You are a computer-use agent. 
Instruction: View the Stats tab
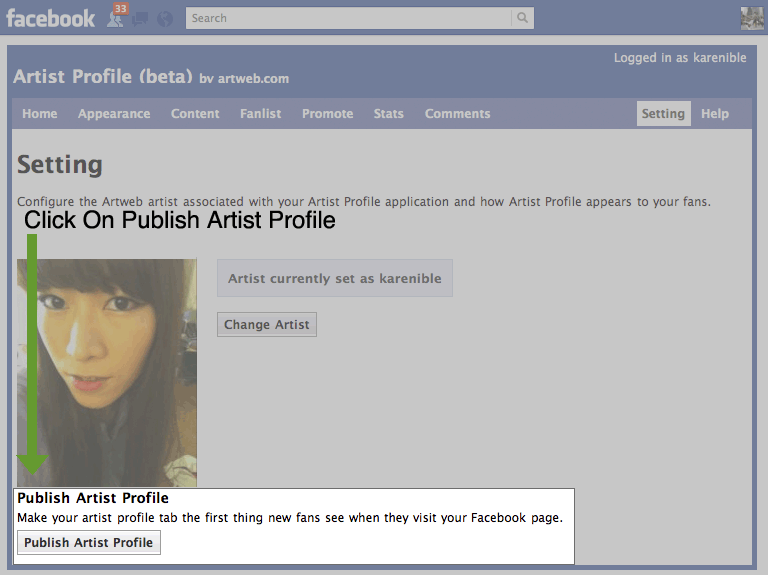click(389, 114)
